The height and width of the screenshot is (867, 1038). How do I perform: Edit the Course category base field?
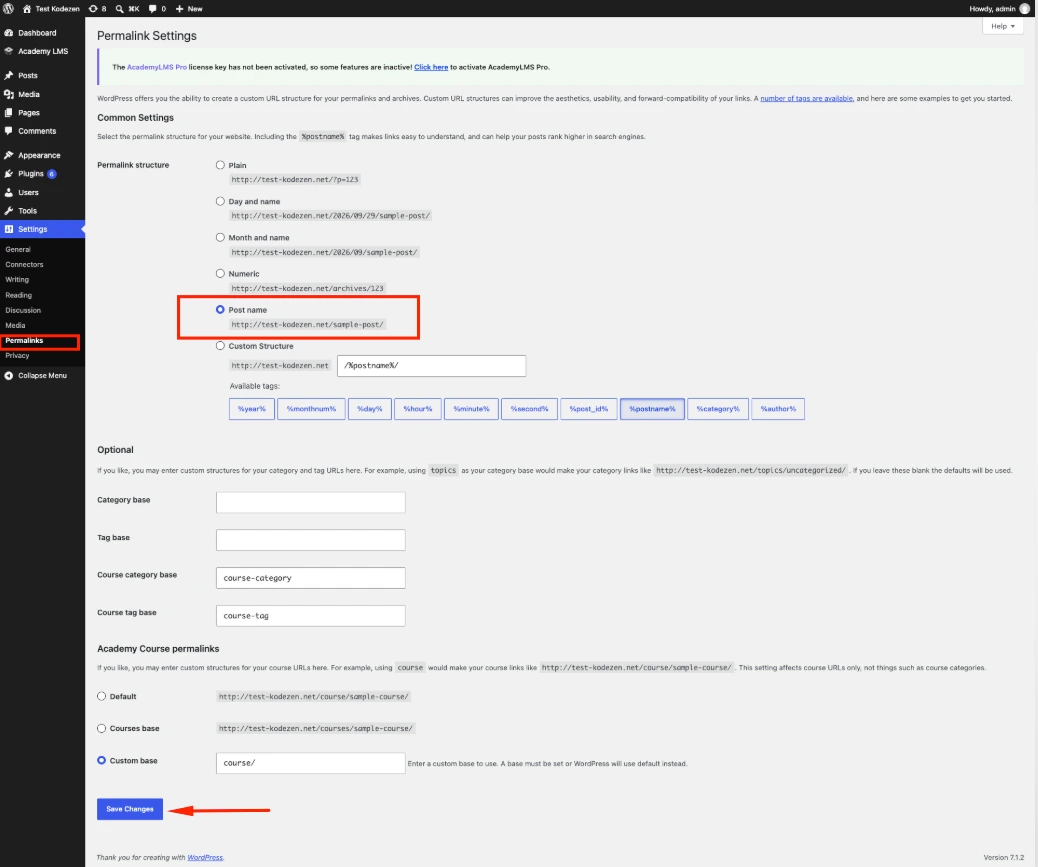310,578
